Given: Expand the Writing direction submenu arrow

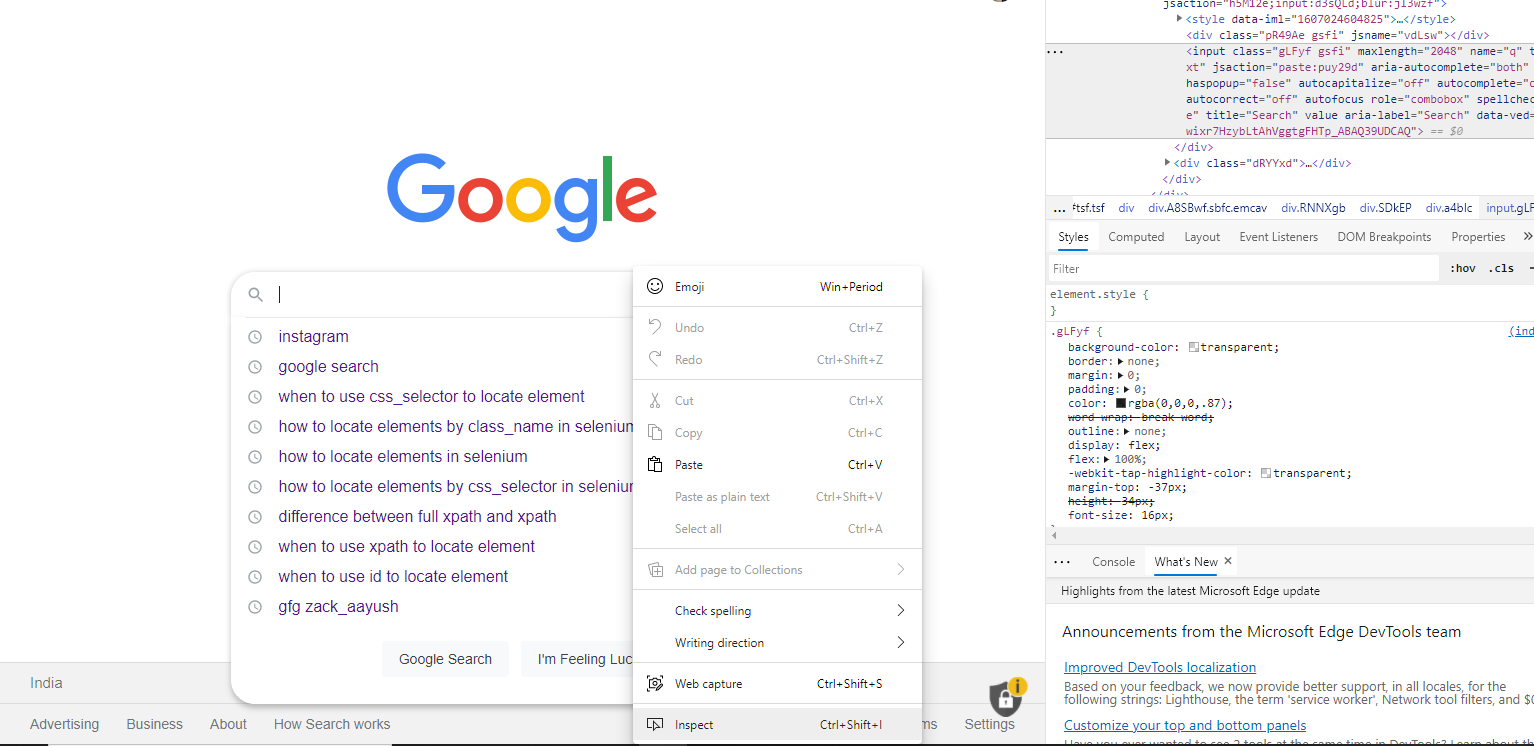Looking at the screenshot, I should coord(900,642).
